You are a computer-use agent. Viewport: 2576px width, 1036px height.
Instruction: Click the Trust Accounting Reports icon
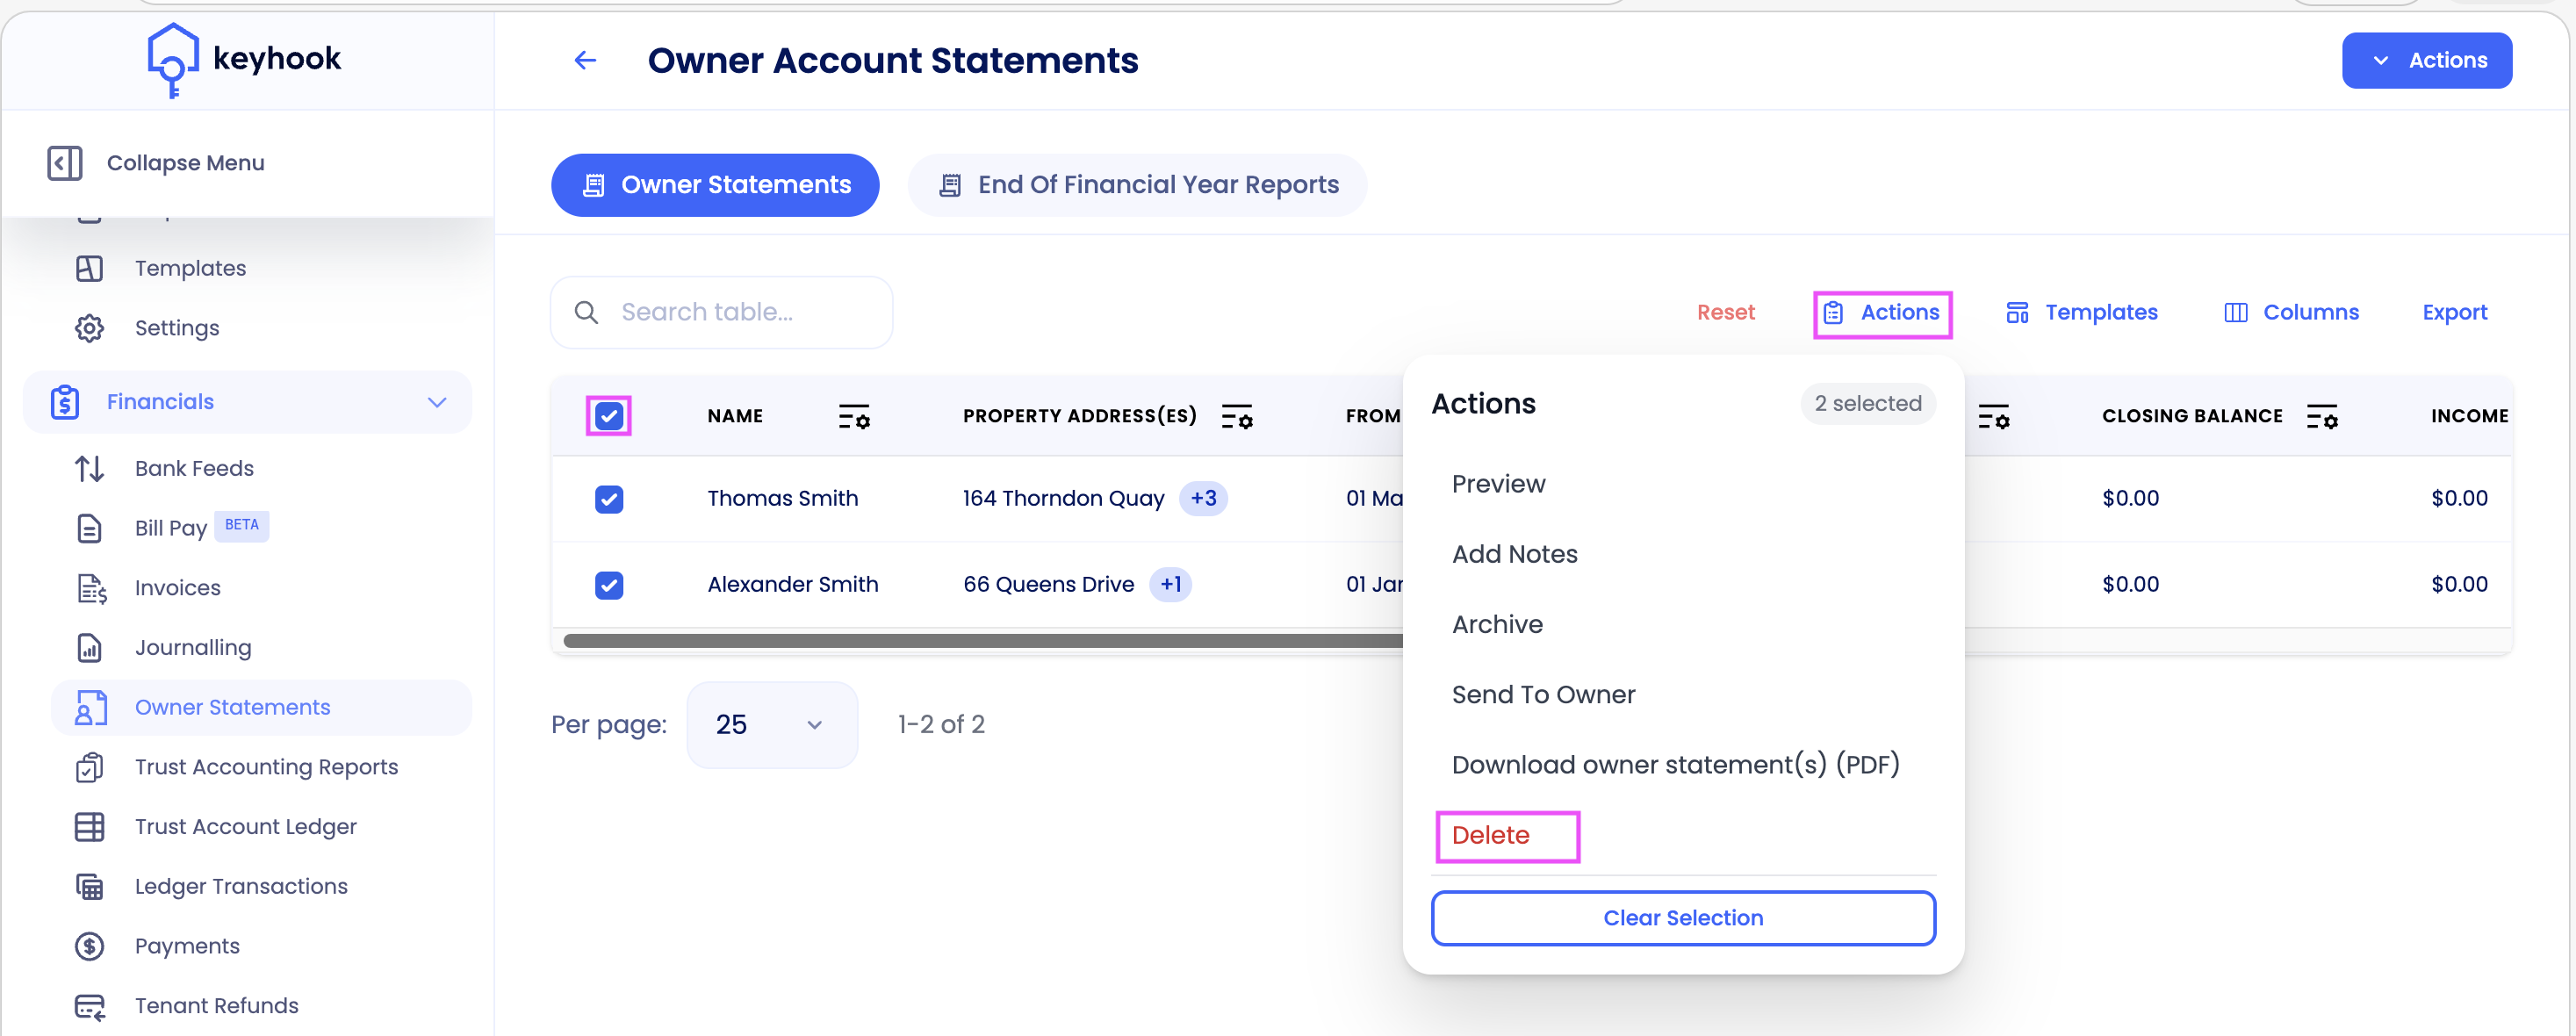point(90,767)
